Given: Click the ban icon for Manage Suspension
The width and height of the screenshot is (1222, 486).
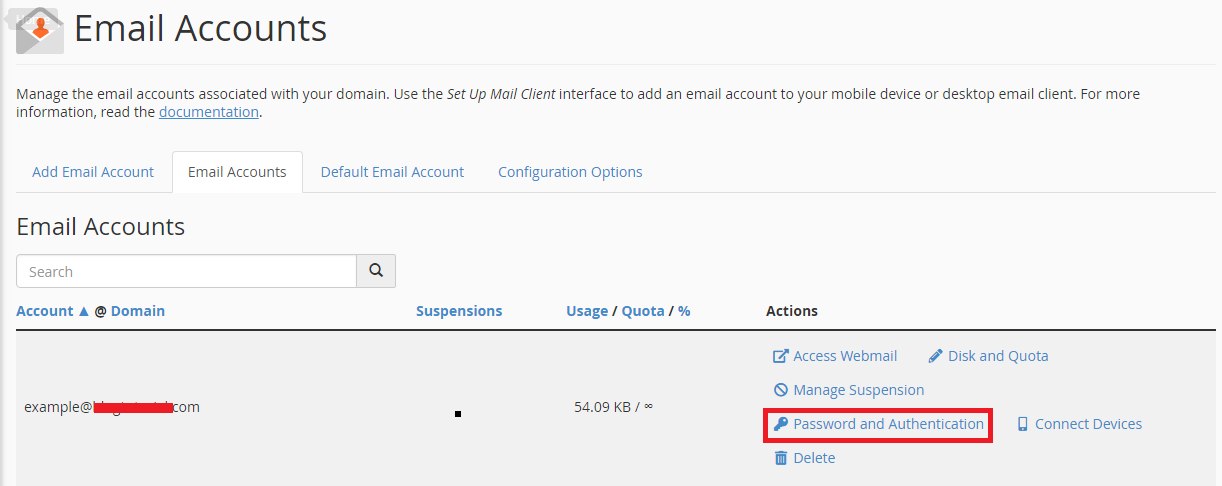Looking at the screenshot, I should [781, 390].
